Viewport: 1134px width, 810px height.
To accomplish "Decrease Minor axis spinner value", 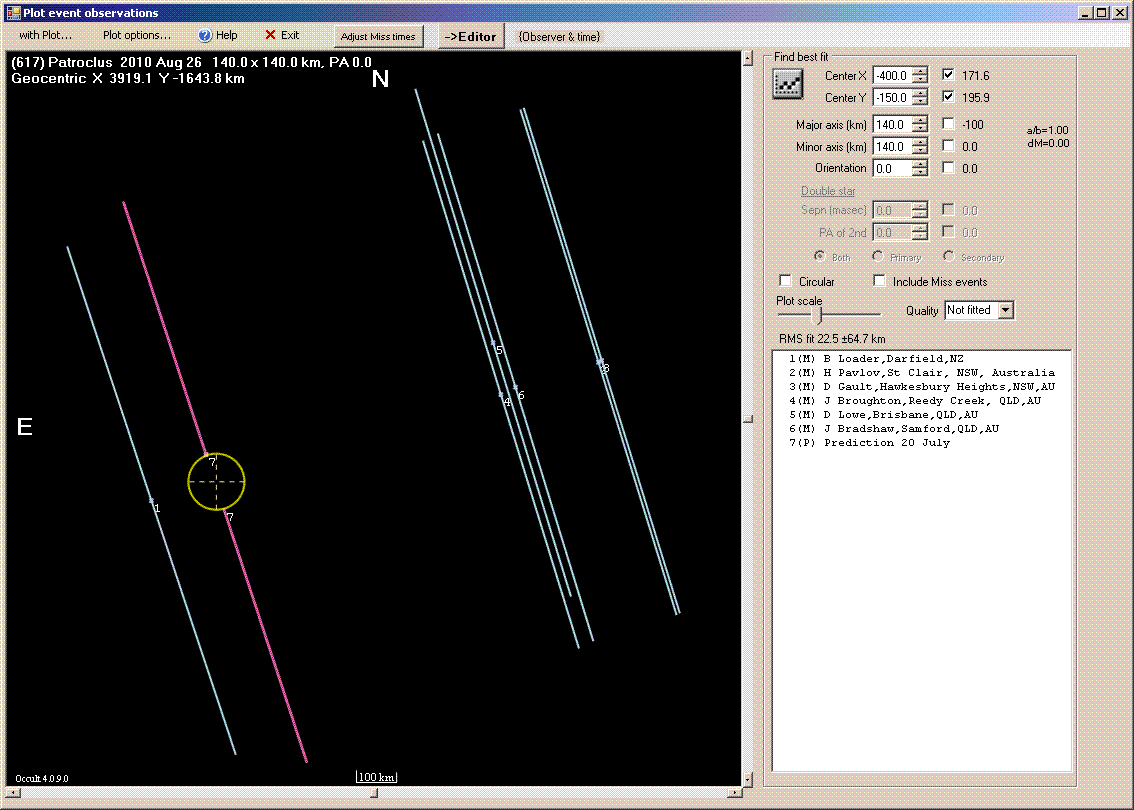I will pos(920,150).
